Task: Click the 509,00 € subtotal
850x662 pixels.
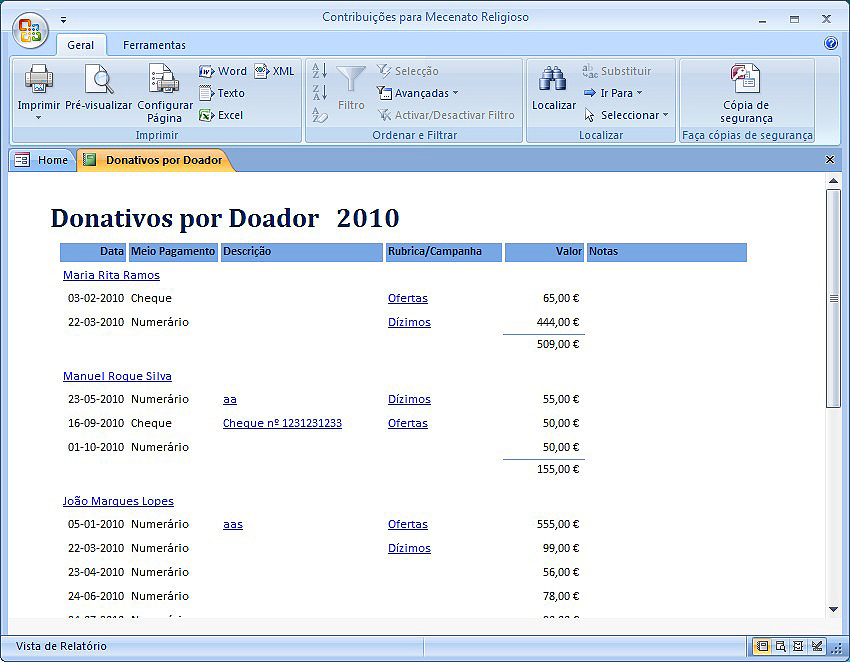Action: (x=558, y=344)
